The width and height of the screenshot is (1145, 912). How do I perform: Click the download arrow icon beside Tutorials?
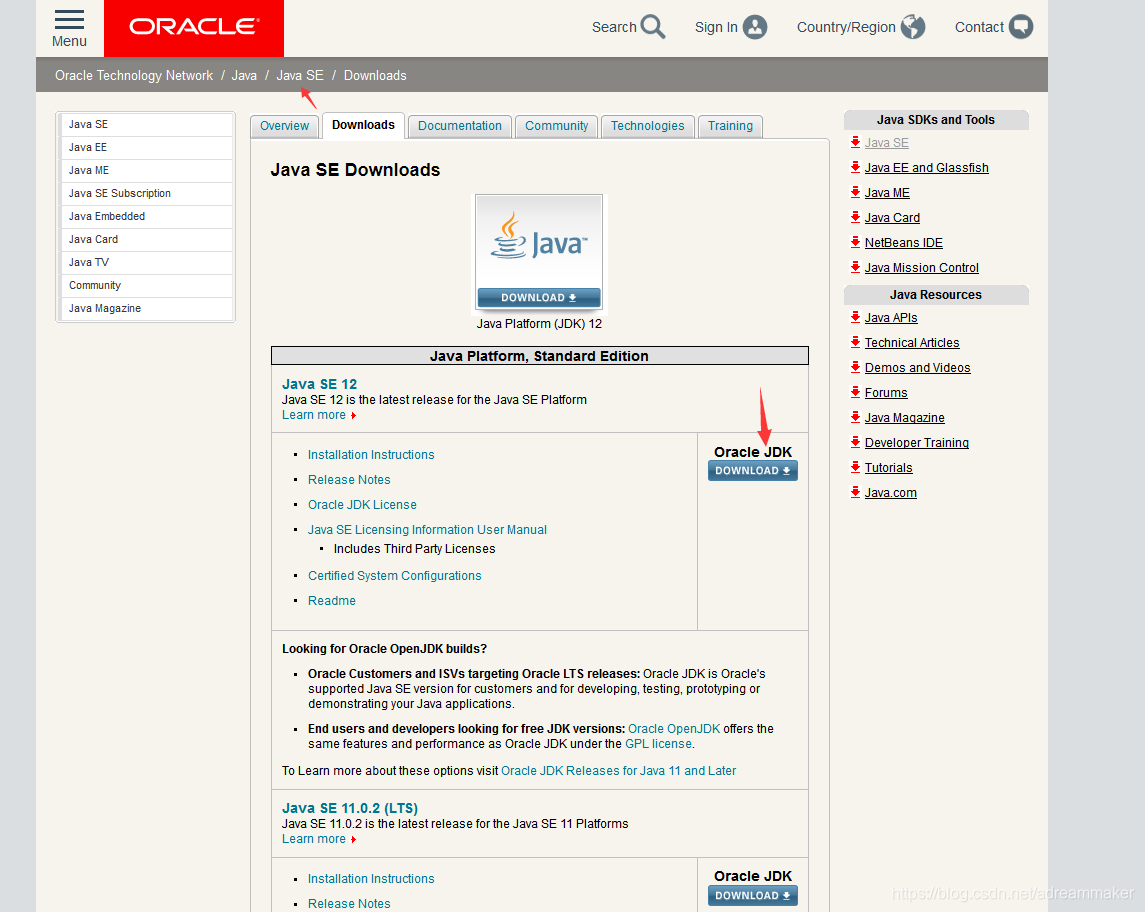click(855, 467)
